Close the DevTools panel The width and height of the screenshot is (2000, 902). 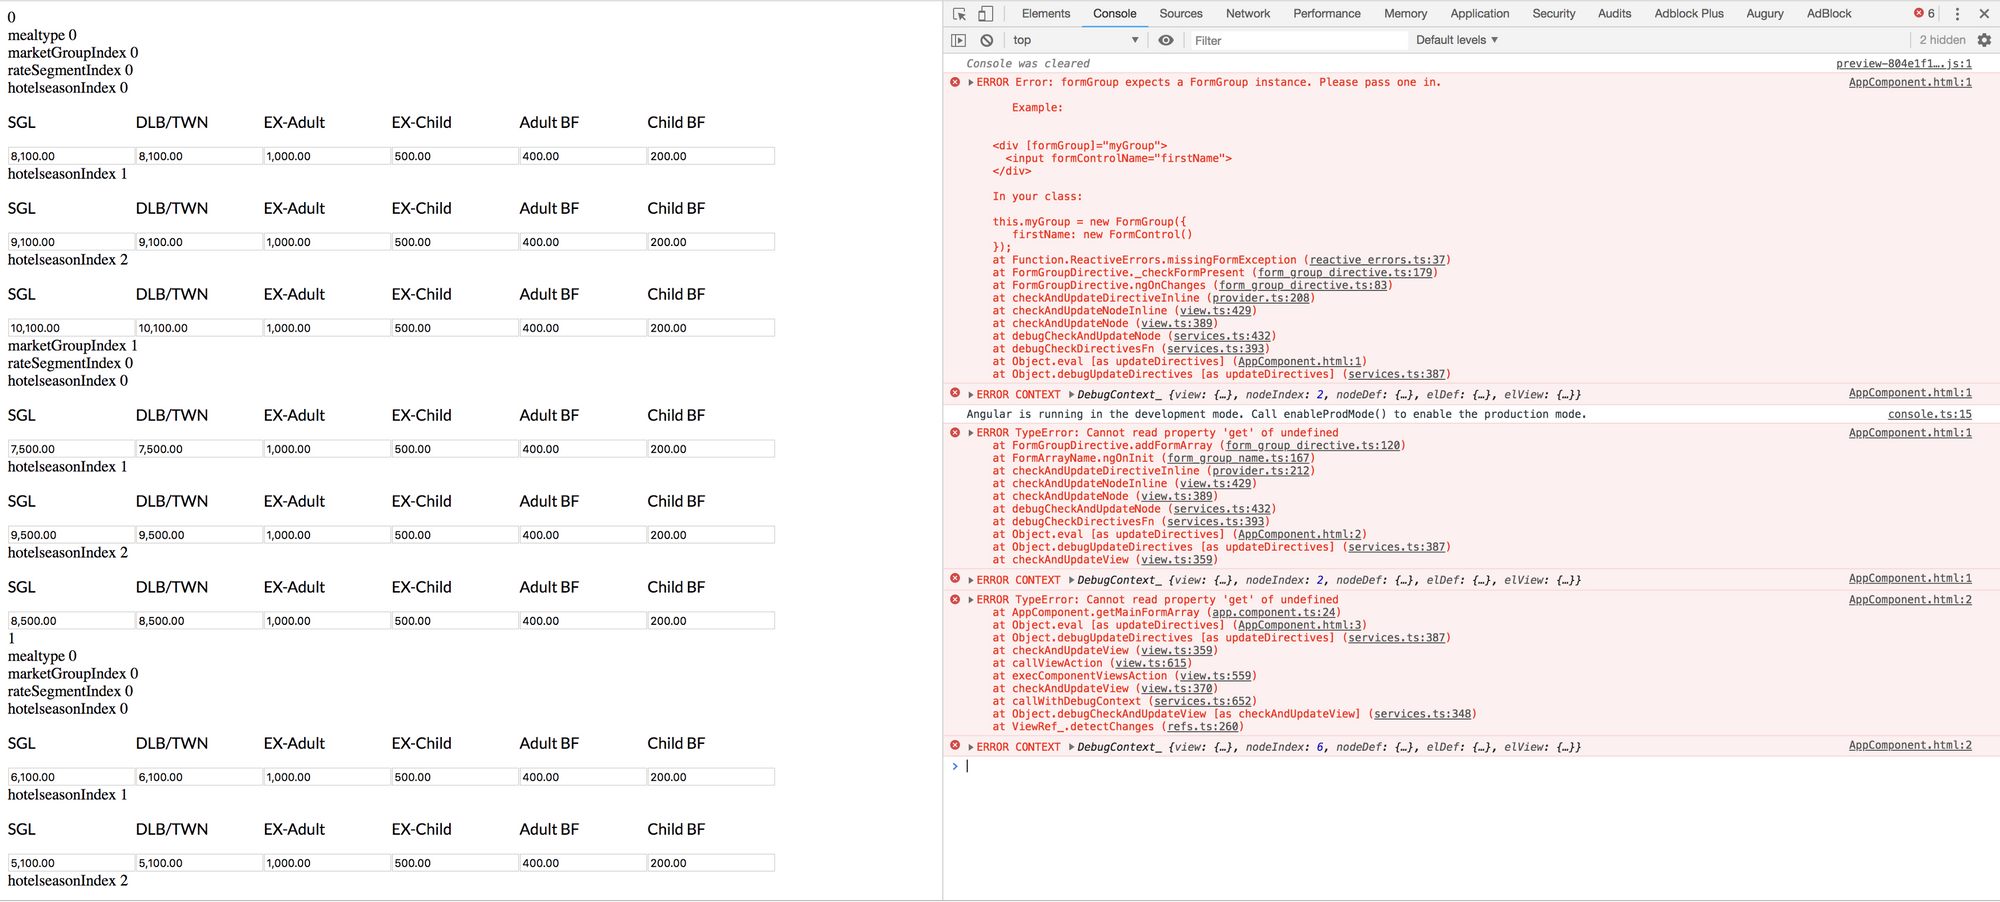click(x=1984, y=14)
